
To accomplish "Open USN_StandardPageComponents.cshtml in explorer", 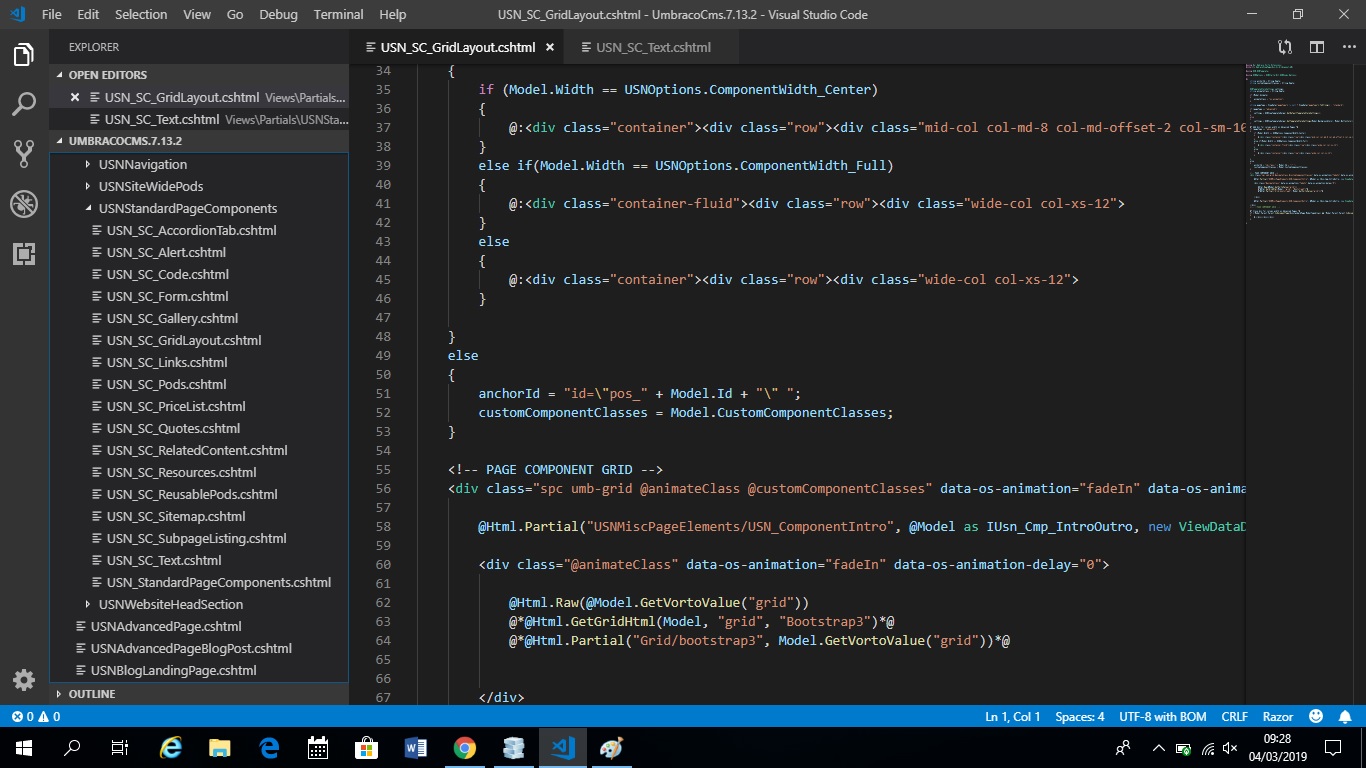I will point(219,582).
